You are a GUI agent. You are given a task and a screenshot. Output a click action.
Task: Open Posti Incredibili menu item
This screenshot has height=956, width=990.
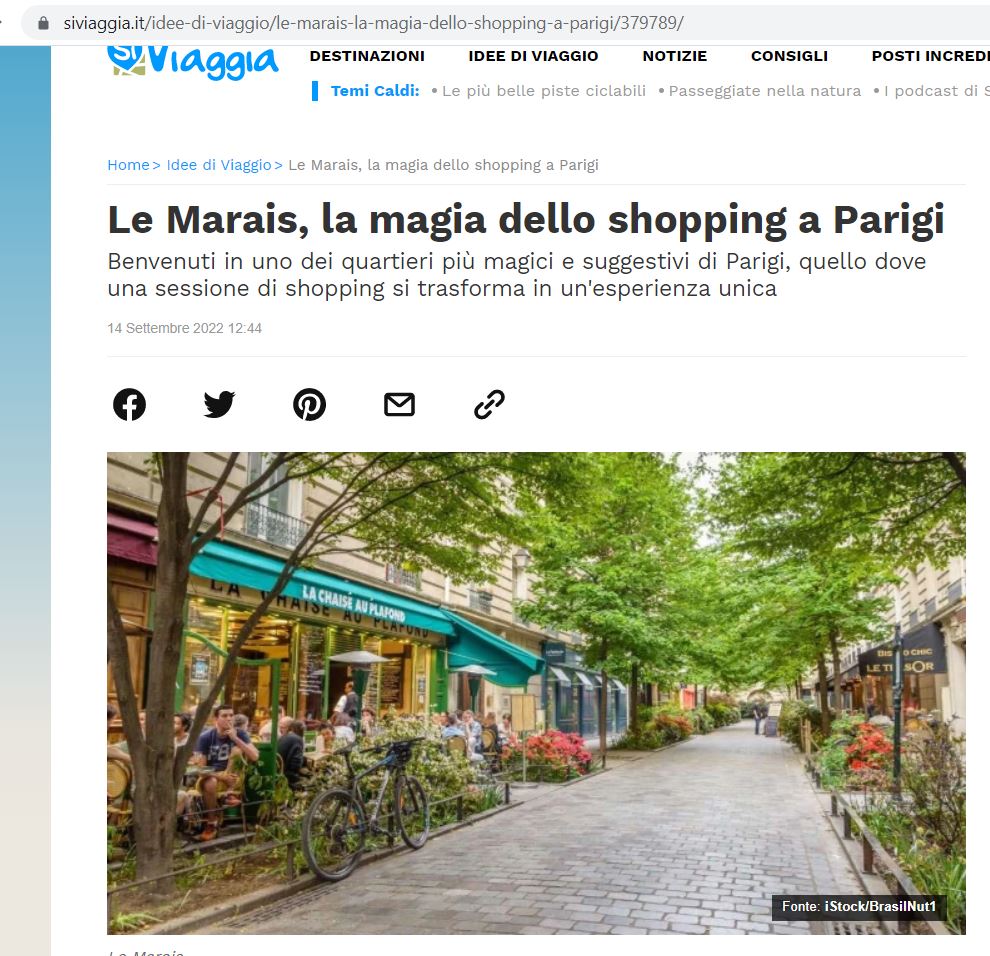(x=930, y=56)
